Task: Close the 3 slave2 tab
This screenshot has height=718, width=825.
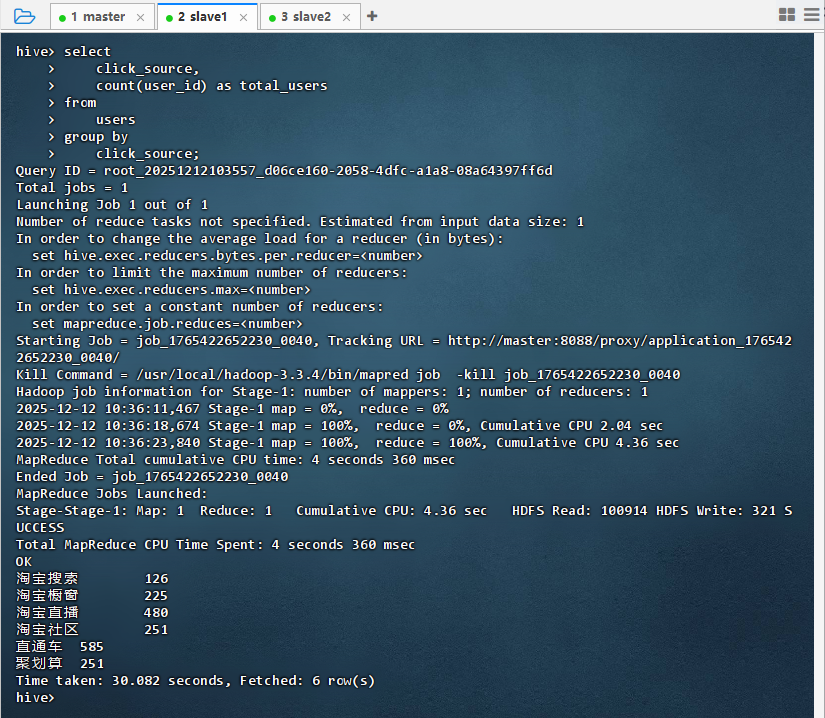Action: coord(346,17)
